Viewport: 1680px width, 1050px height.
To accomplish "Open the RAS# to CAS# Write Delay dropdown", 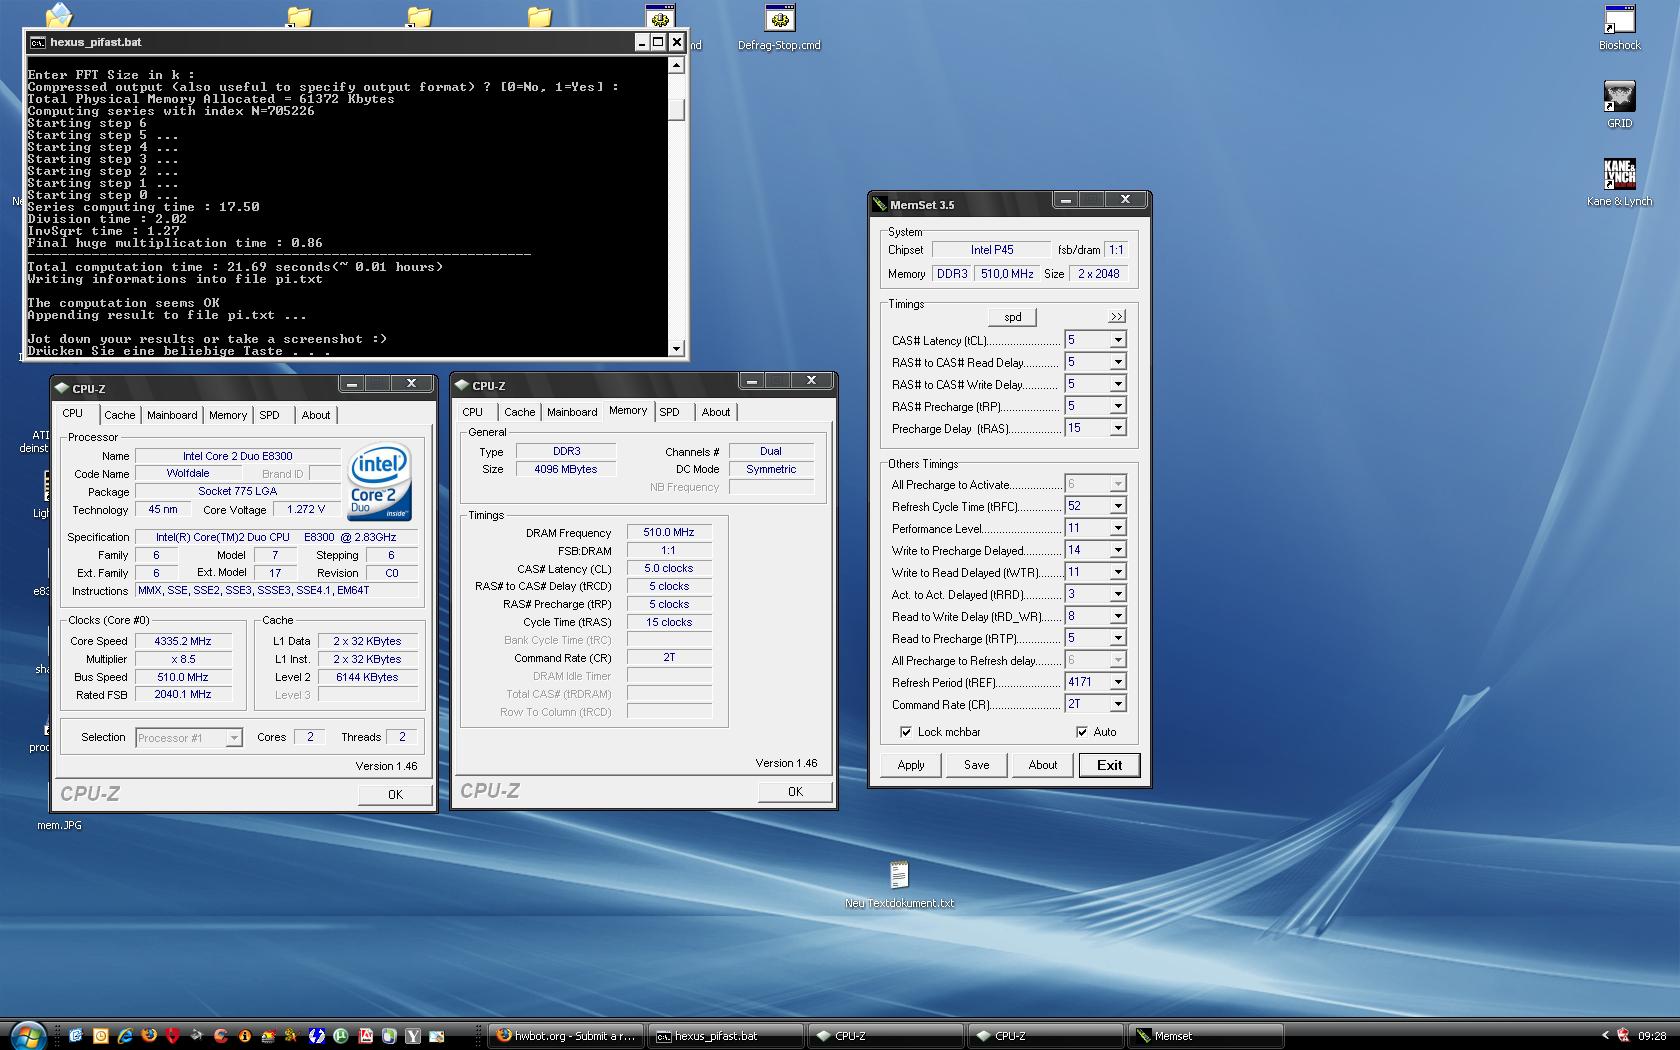I will pyautogui.click(x=1117, y=384).
